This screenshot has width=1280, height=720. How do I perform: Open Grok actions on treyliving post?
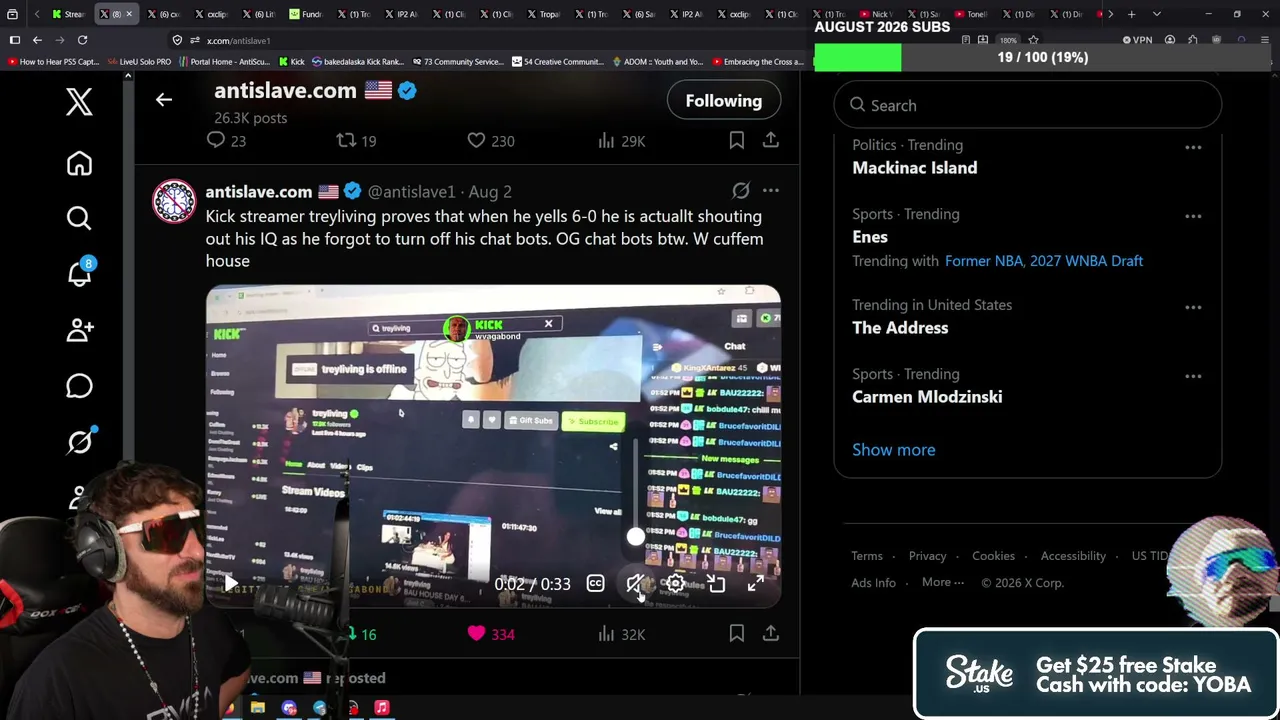[740, 190]
